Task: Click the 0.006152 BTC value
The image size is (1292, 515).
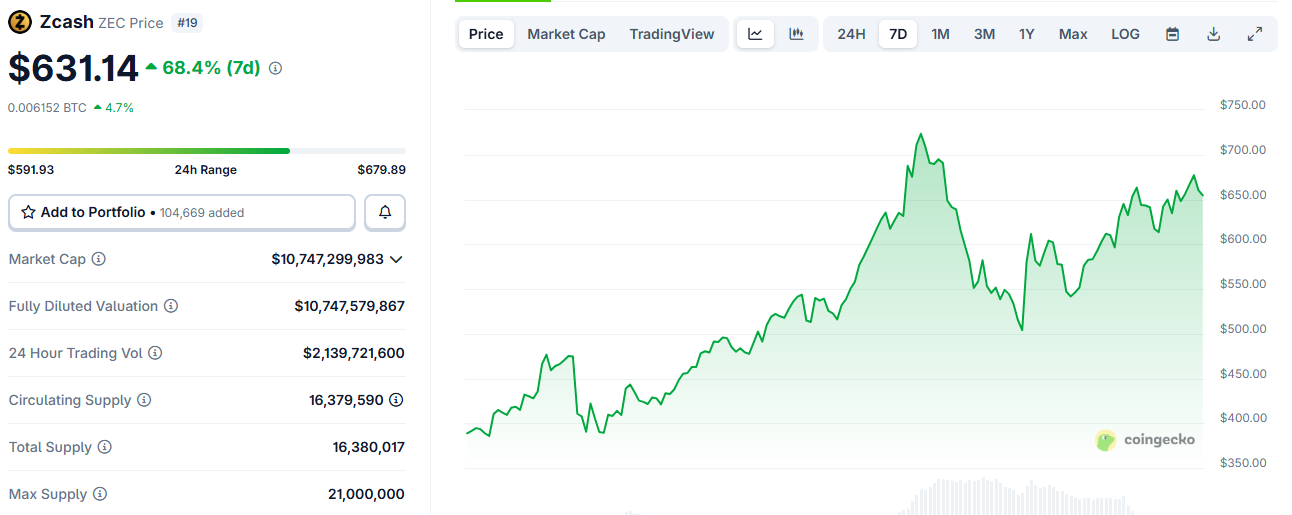Action: point(47,107)
